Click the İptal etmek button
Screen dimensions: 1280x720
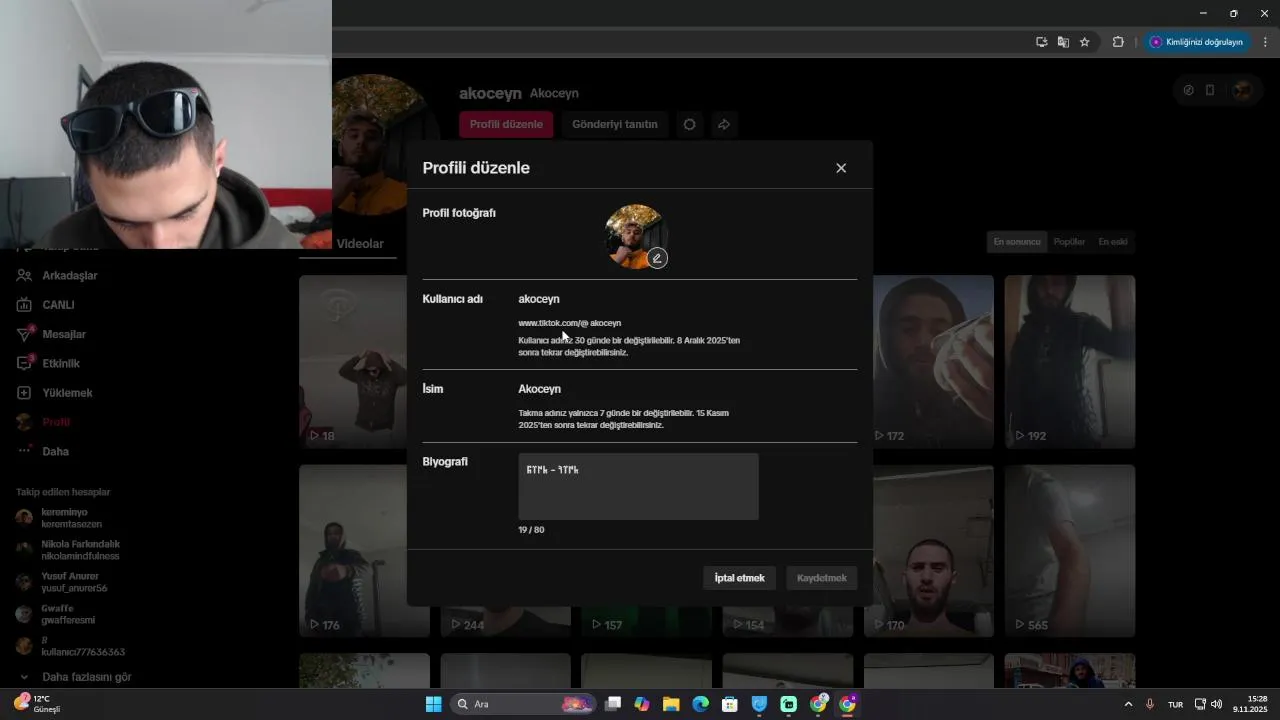click(739, 578)
